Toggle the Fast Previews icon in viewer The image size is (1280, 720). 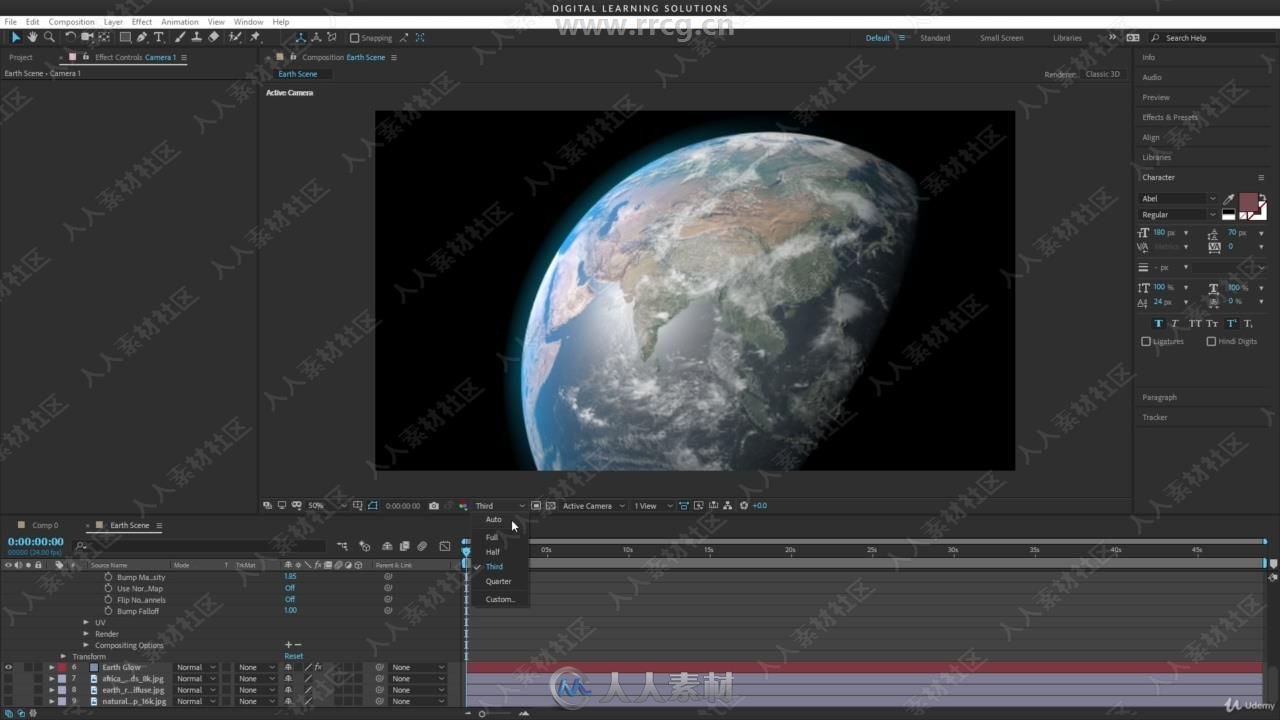pyautogui.click(x=698, y=506)
